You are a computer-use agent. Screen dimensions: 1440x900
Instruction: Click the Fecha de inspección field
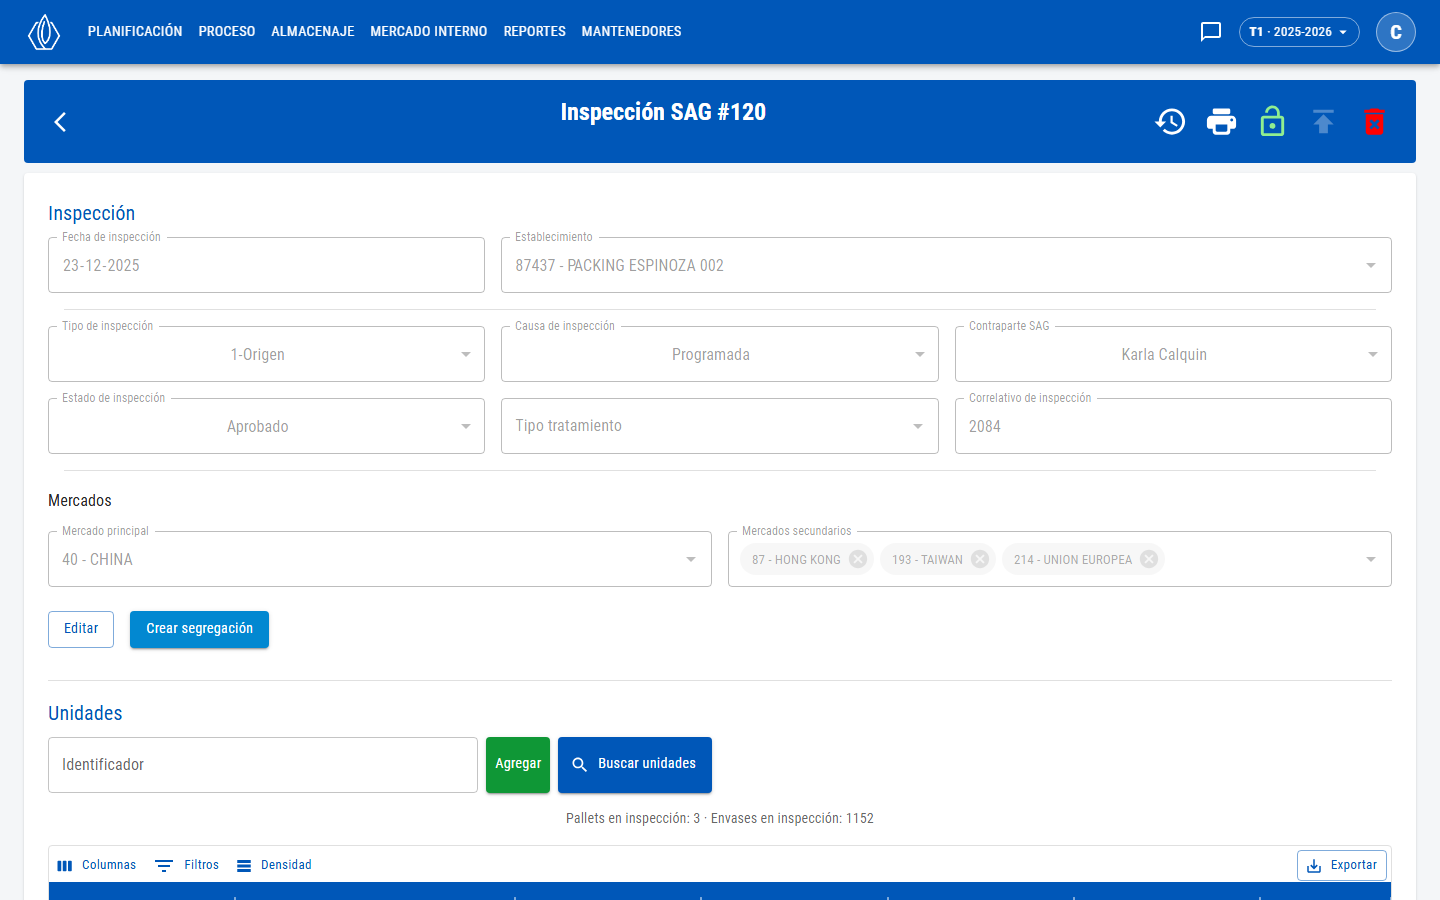(266, 265)
